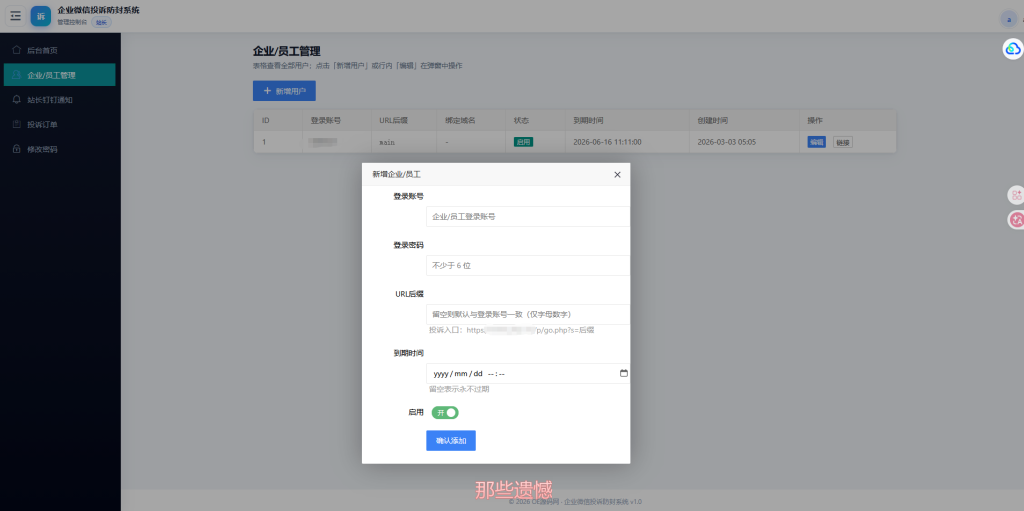The width and height of the screenshot is (1024, 511).
Task: Click the 站长钉钉通知 bell icon
Action: [17, 100]
